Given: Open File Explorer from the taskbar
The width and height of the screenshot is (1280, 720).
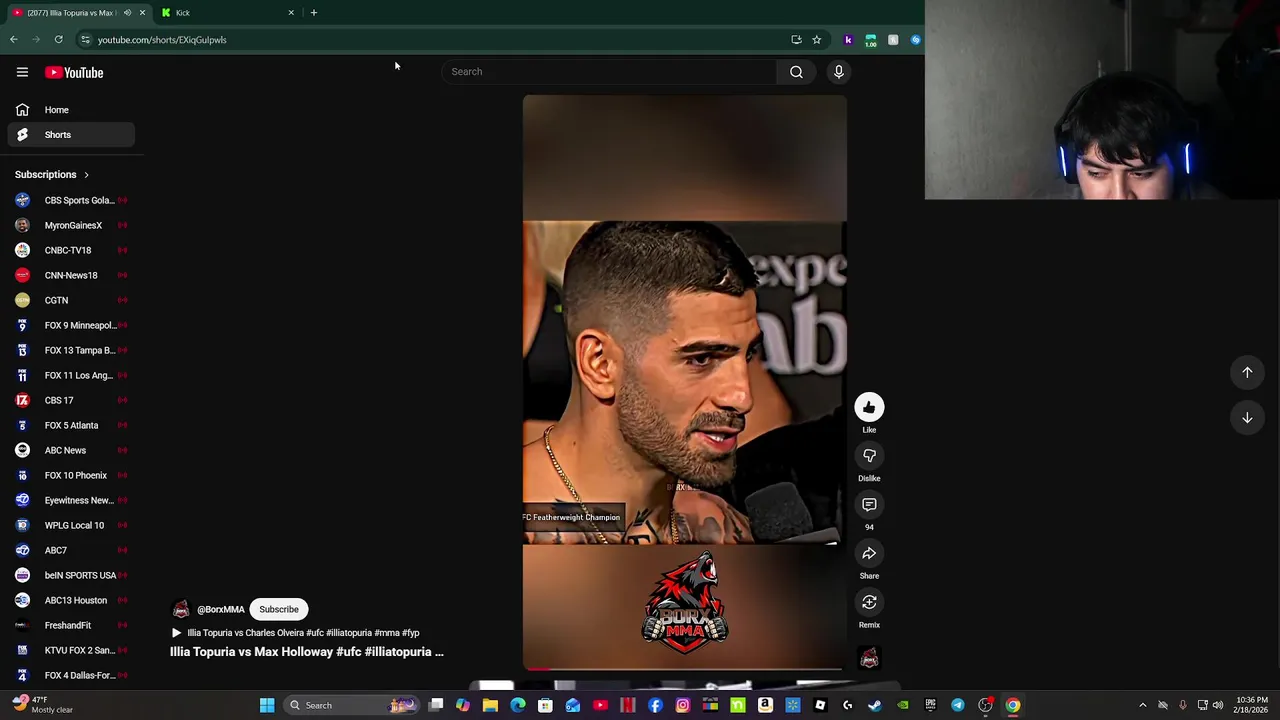Looking at the screenshot, I should tap(490, 705).
